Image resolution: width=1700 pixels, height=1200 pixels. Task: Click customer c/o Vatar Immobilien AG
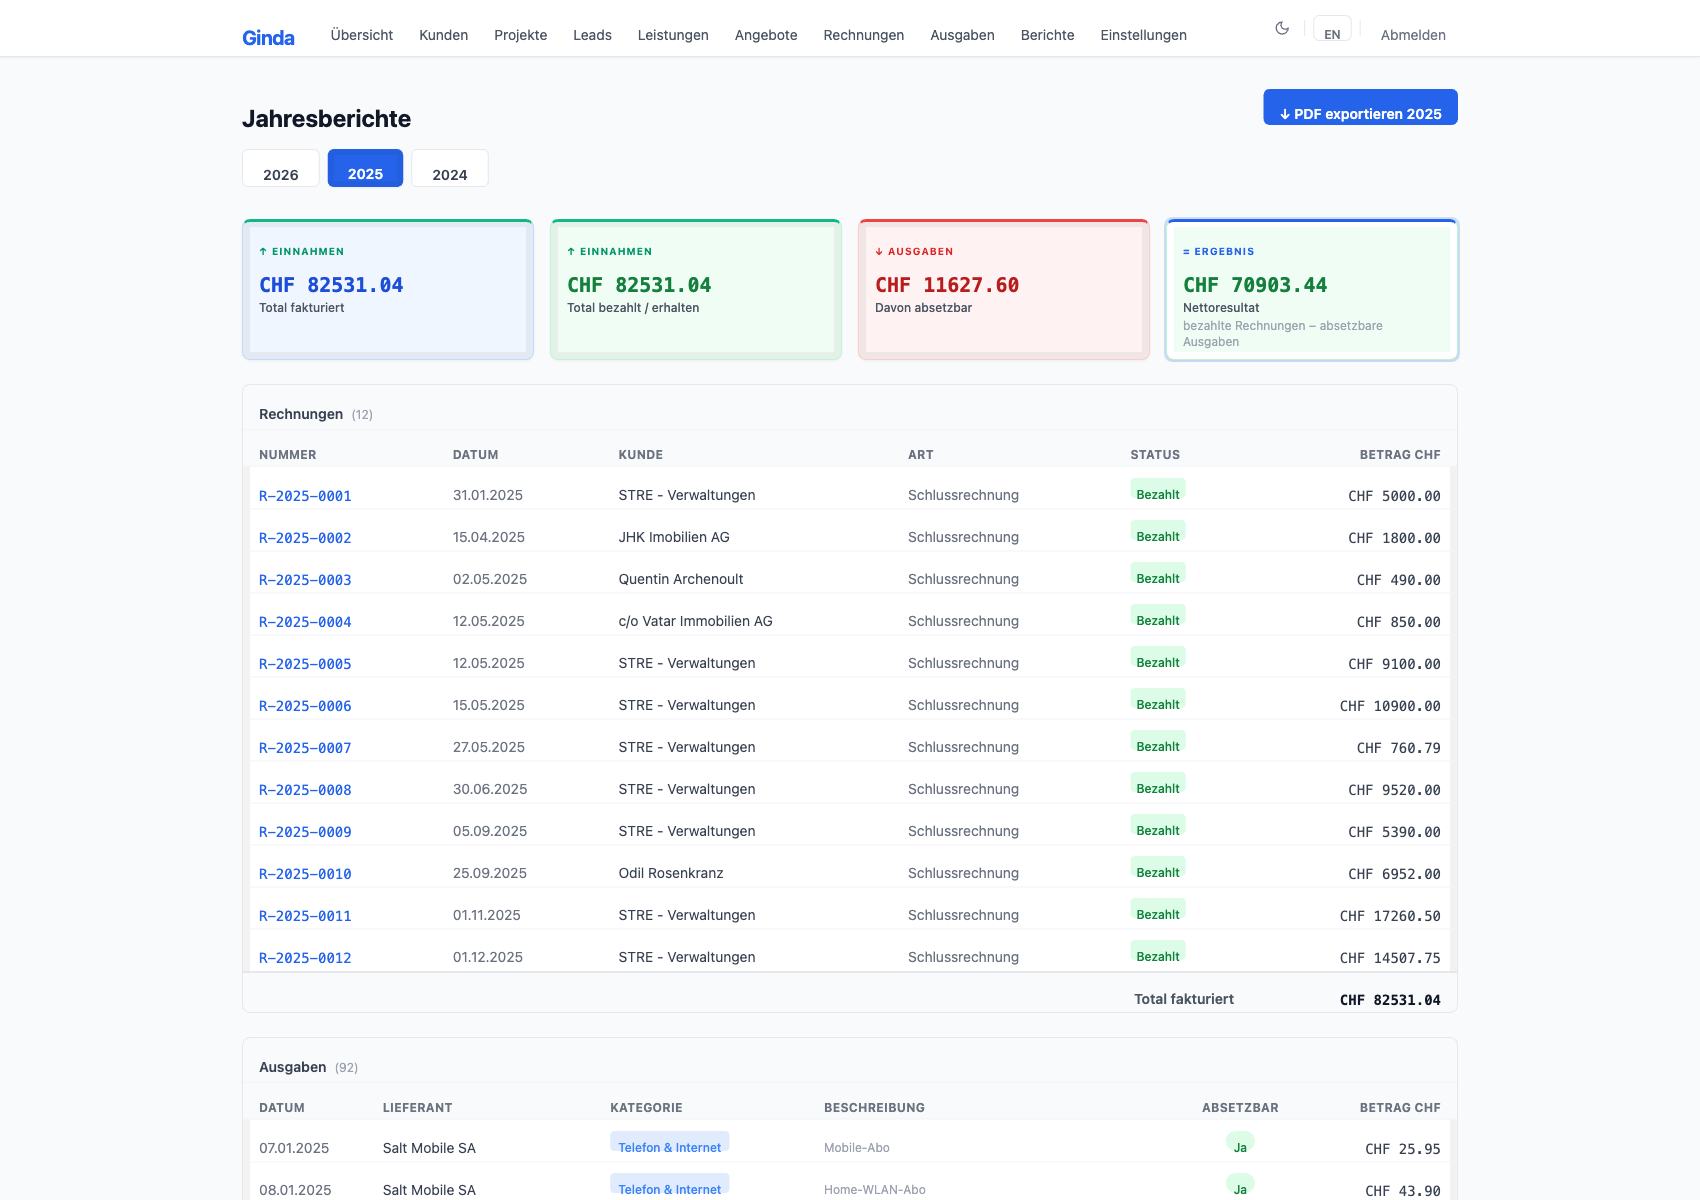pyautogui.click(x=695, y=621)
